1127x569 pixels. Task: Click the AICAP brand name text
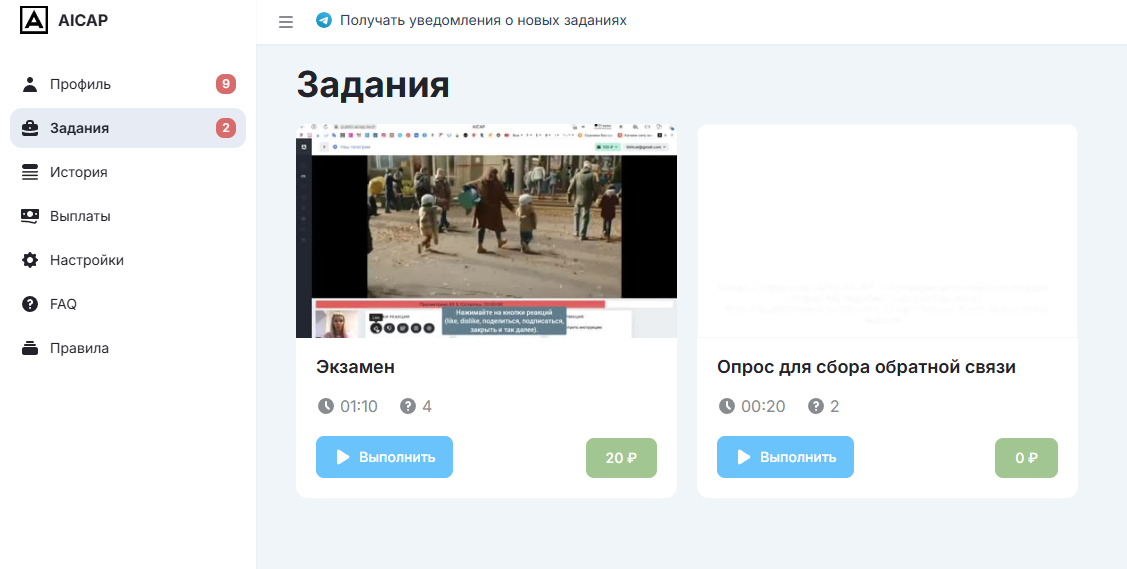(83, 20)
